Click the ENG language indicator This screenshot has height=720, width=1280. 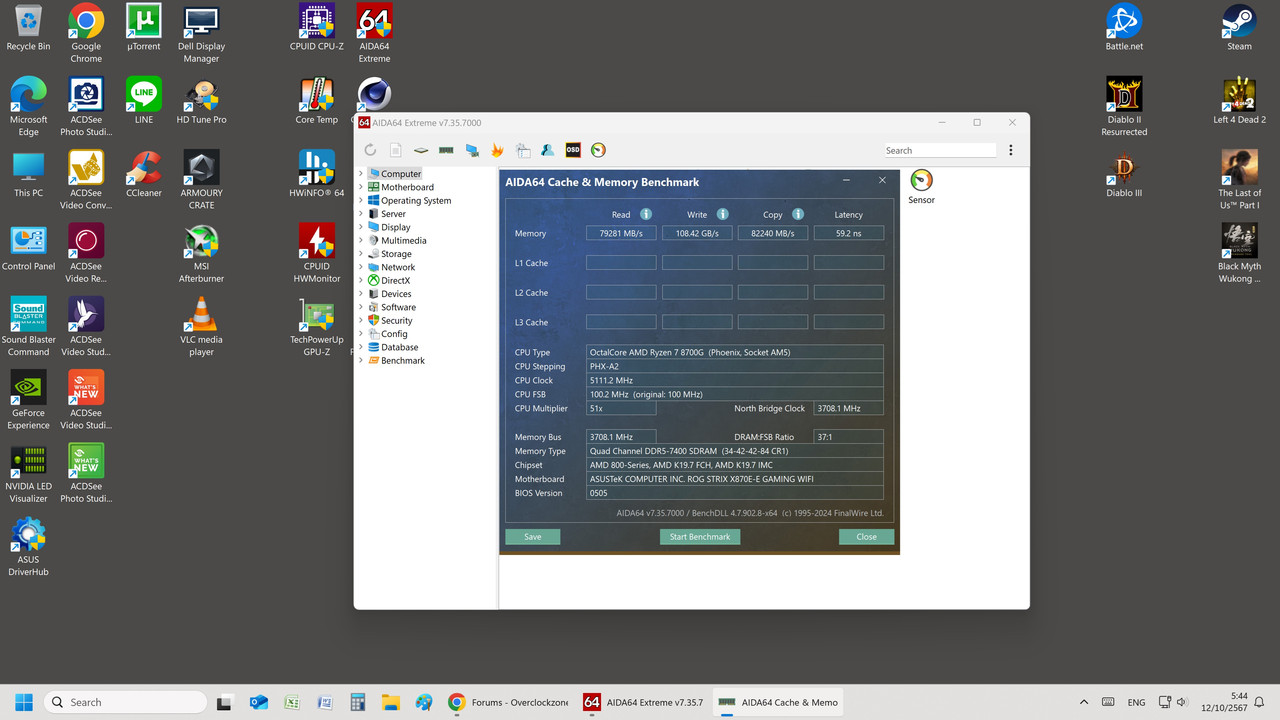point(1136,702)
